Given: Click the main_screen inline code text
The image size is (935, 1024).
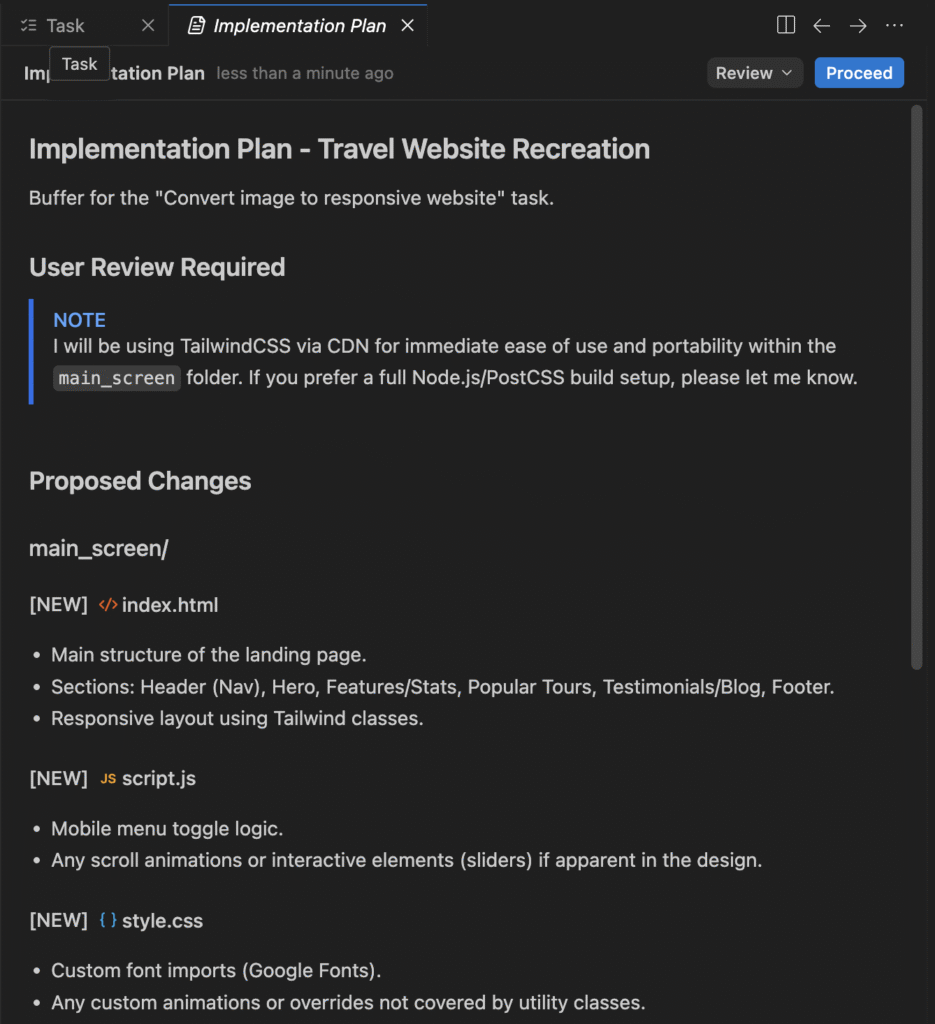Looking at the screenshot, I should 117,378.
